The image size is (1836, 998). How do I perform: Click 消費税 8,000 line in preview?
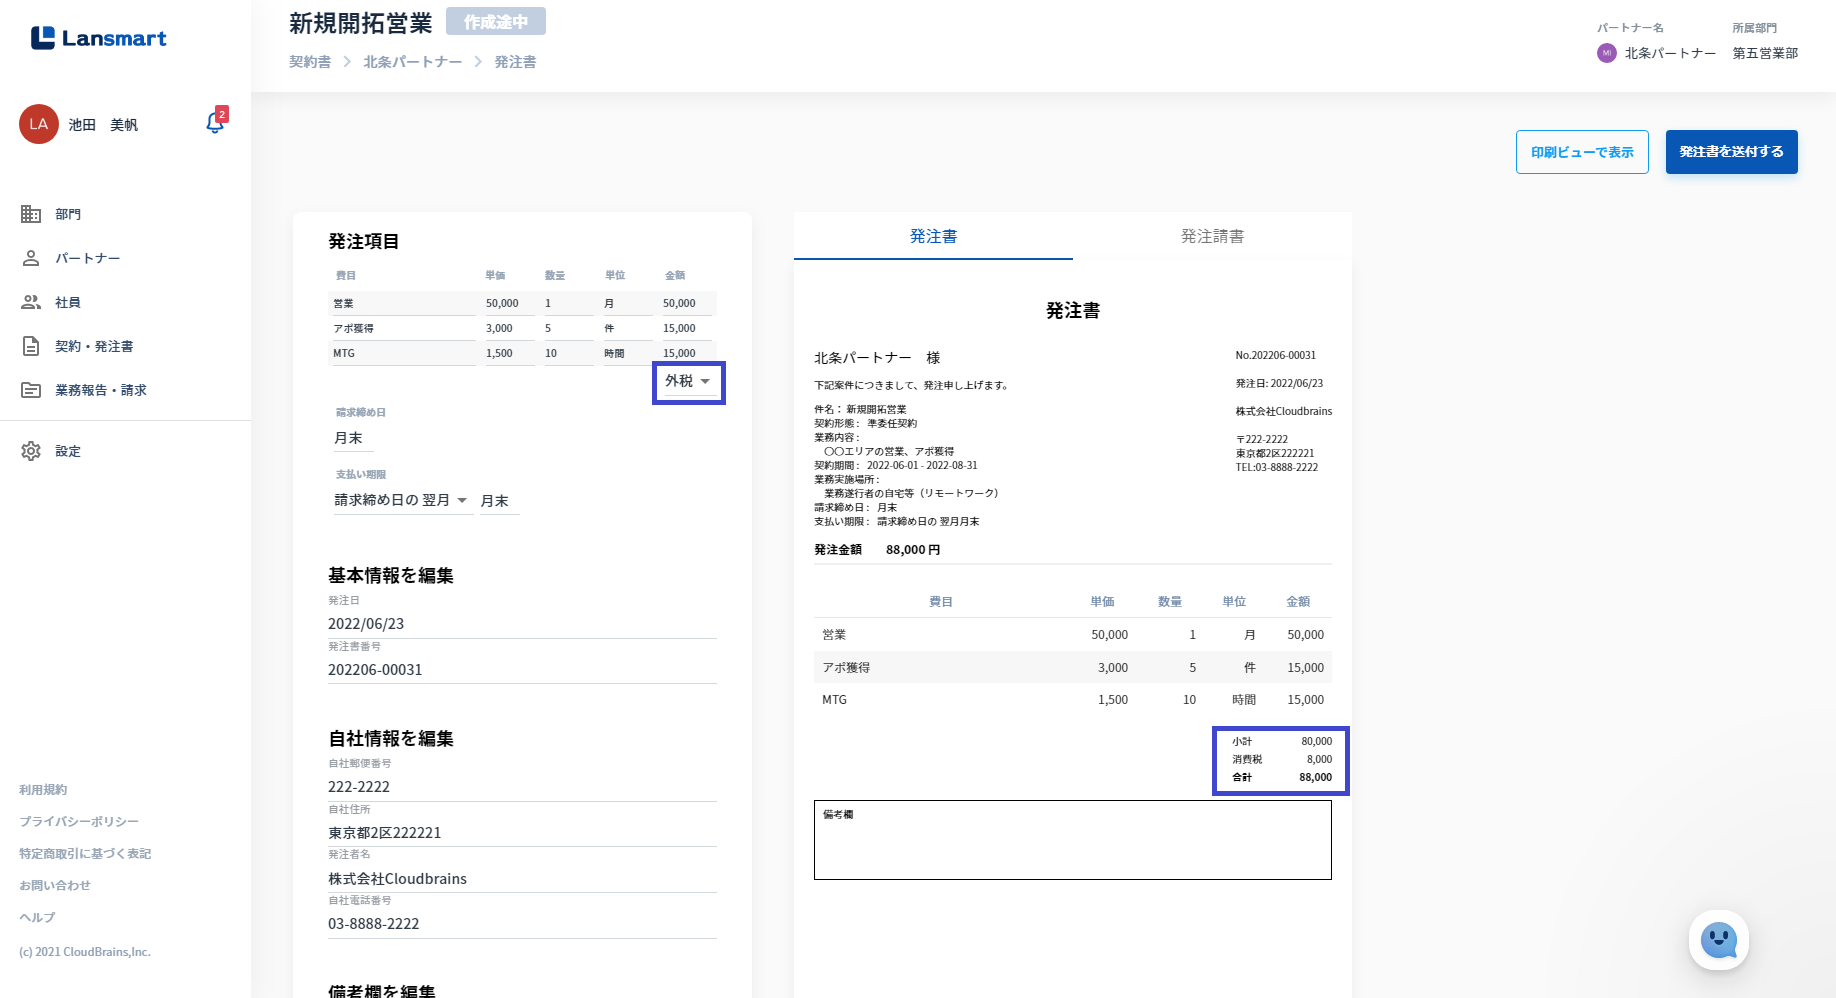coord(1282,759)
